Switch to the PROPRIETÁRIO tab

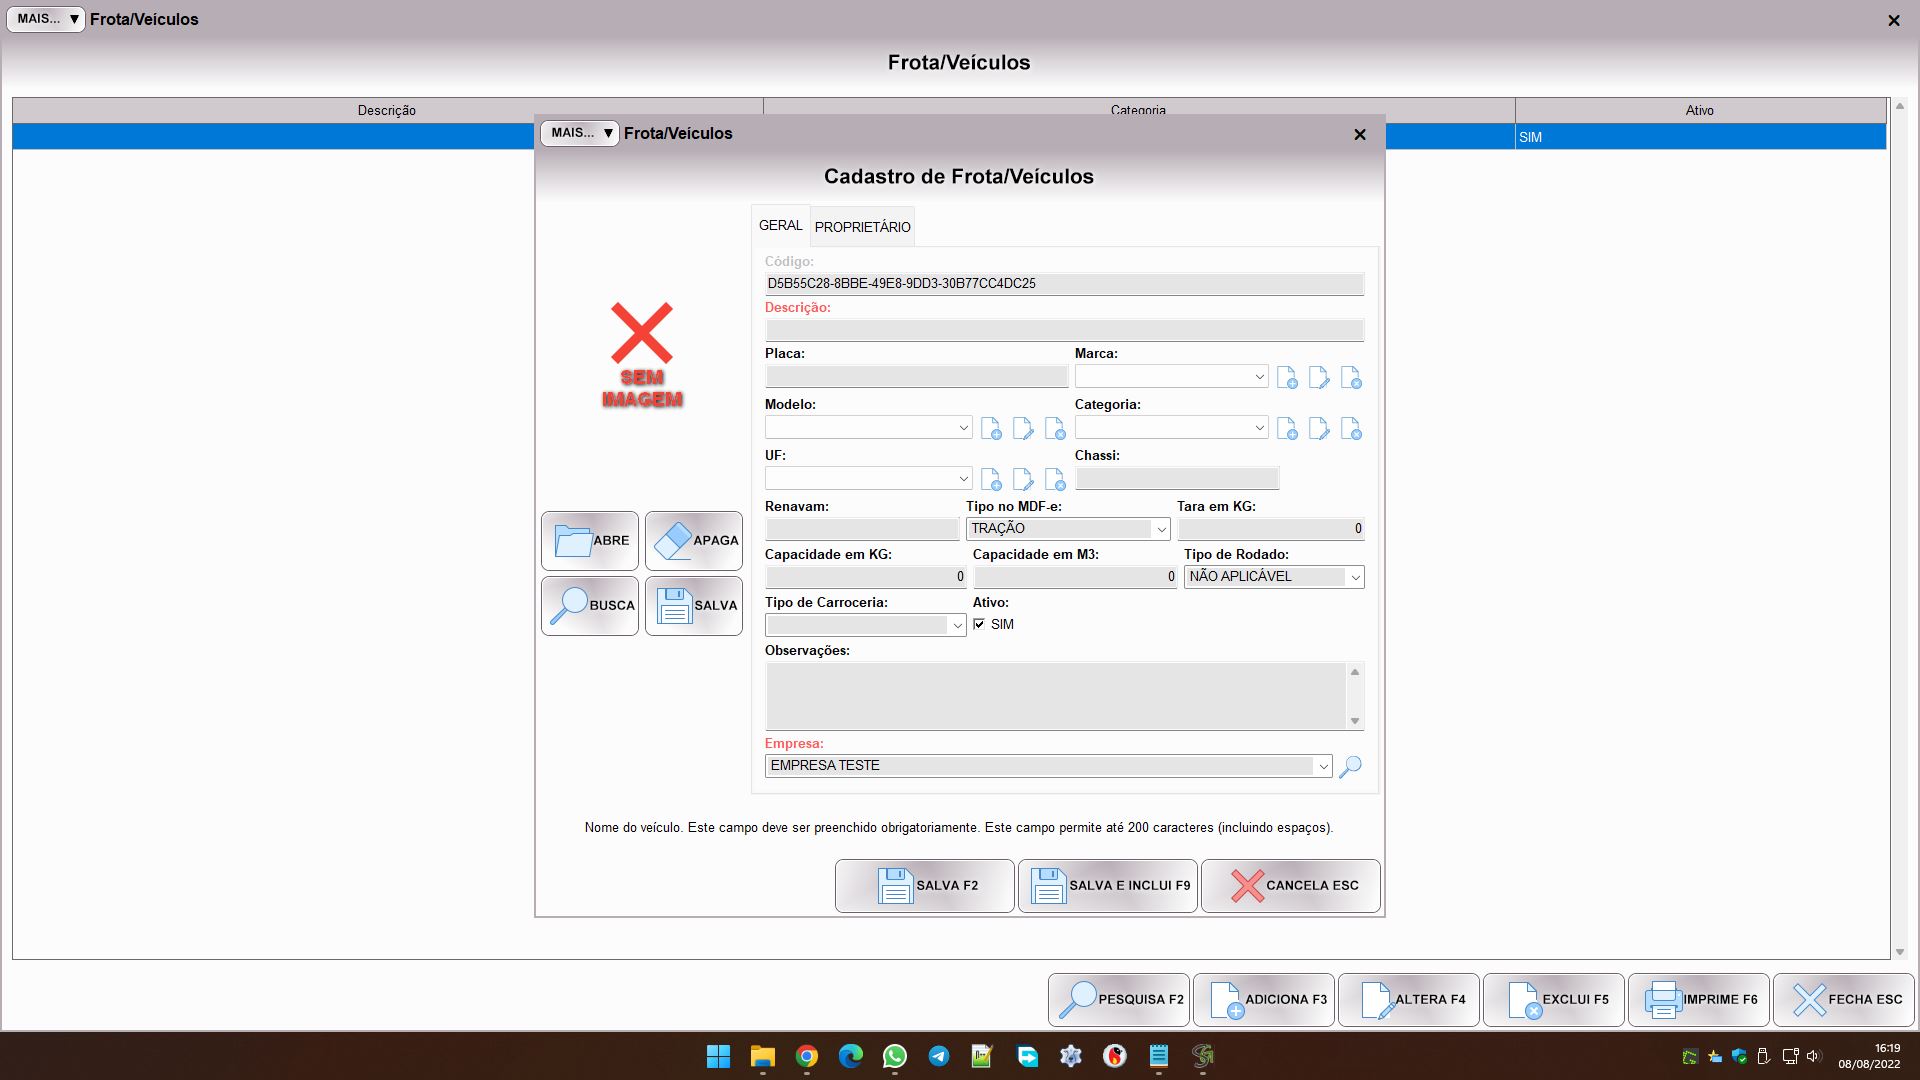(x=862, y=227)
